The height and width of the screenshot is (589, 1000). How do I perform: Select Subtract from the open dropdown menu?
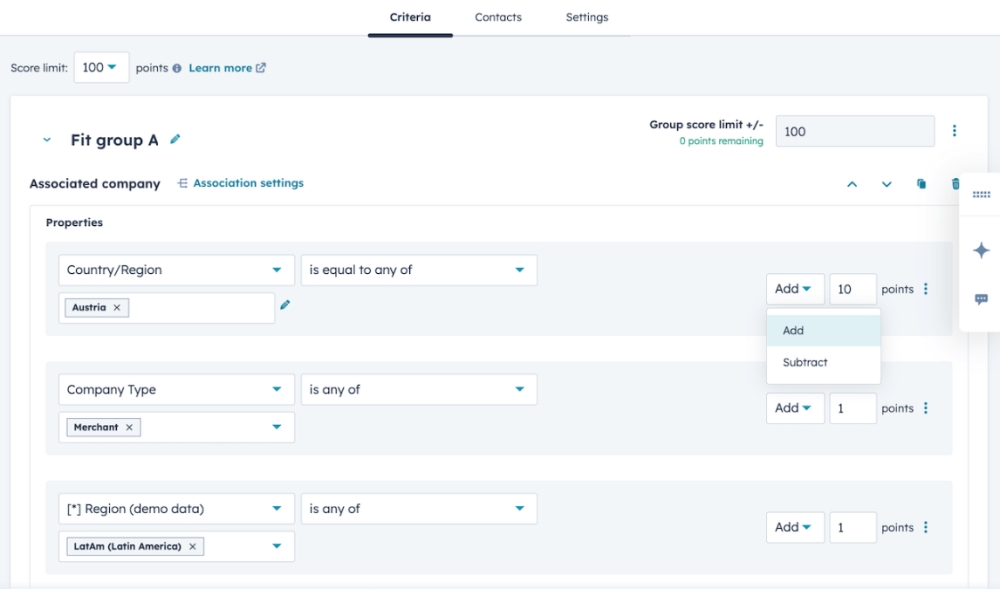pyautogui.click(x=805, y=363)
